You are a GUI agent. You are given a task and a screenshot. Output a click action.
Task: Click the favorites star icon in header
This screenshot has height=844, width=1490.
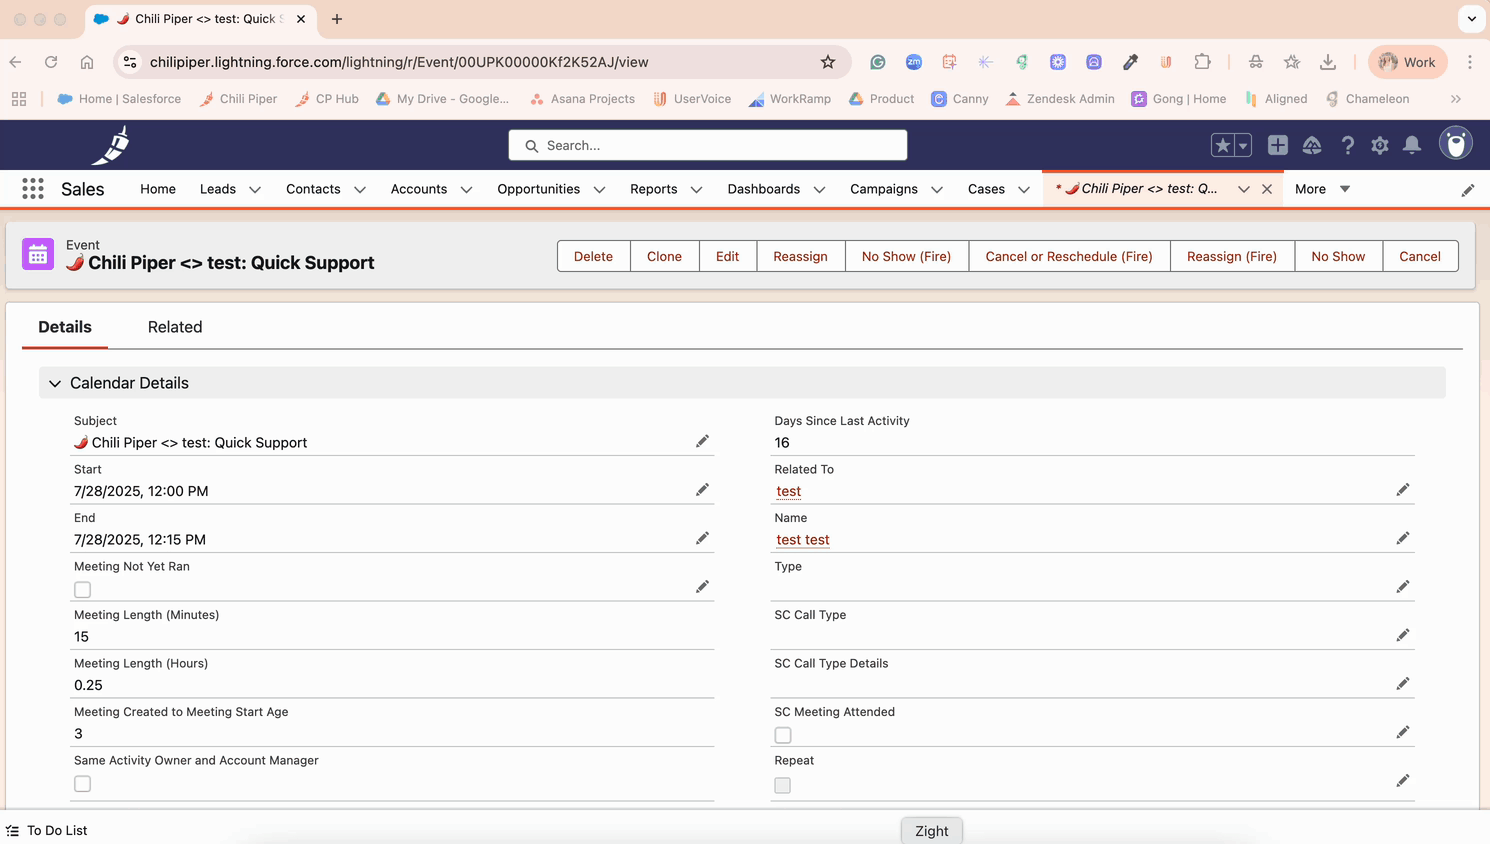point(1222,145)
